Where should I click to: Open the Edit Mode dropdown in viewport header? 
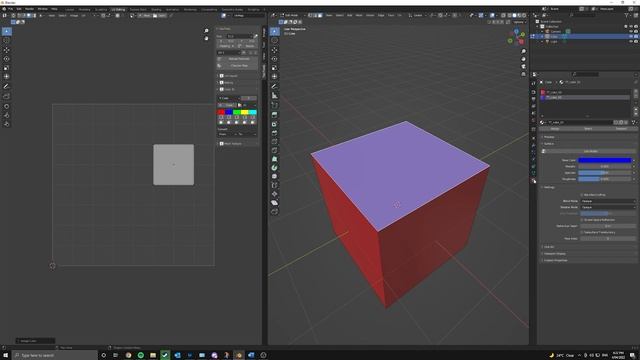(292, 16)
